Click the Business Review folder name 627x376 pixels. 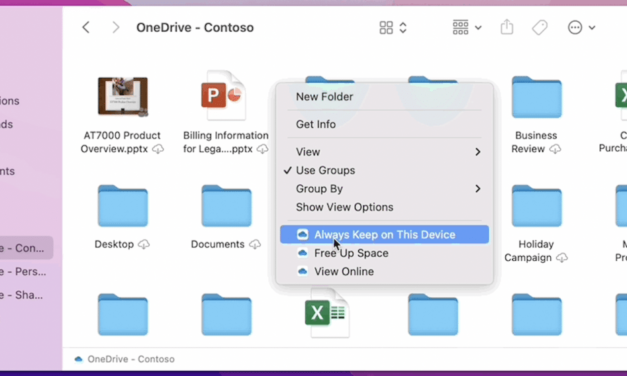pos(536,142)
